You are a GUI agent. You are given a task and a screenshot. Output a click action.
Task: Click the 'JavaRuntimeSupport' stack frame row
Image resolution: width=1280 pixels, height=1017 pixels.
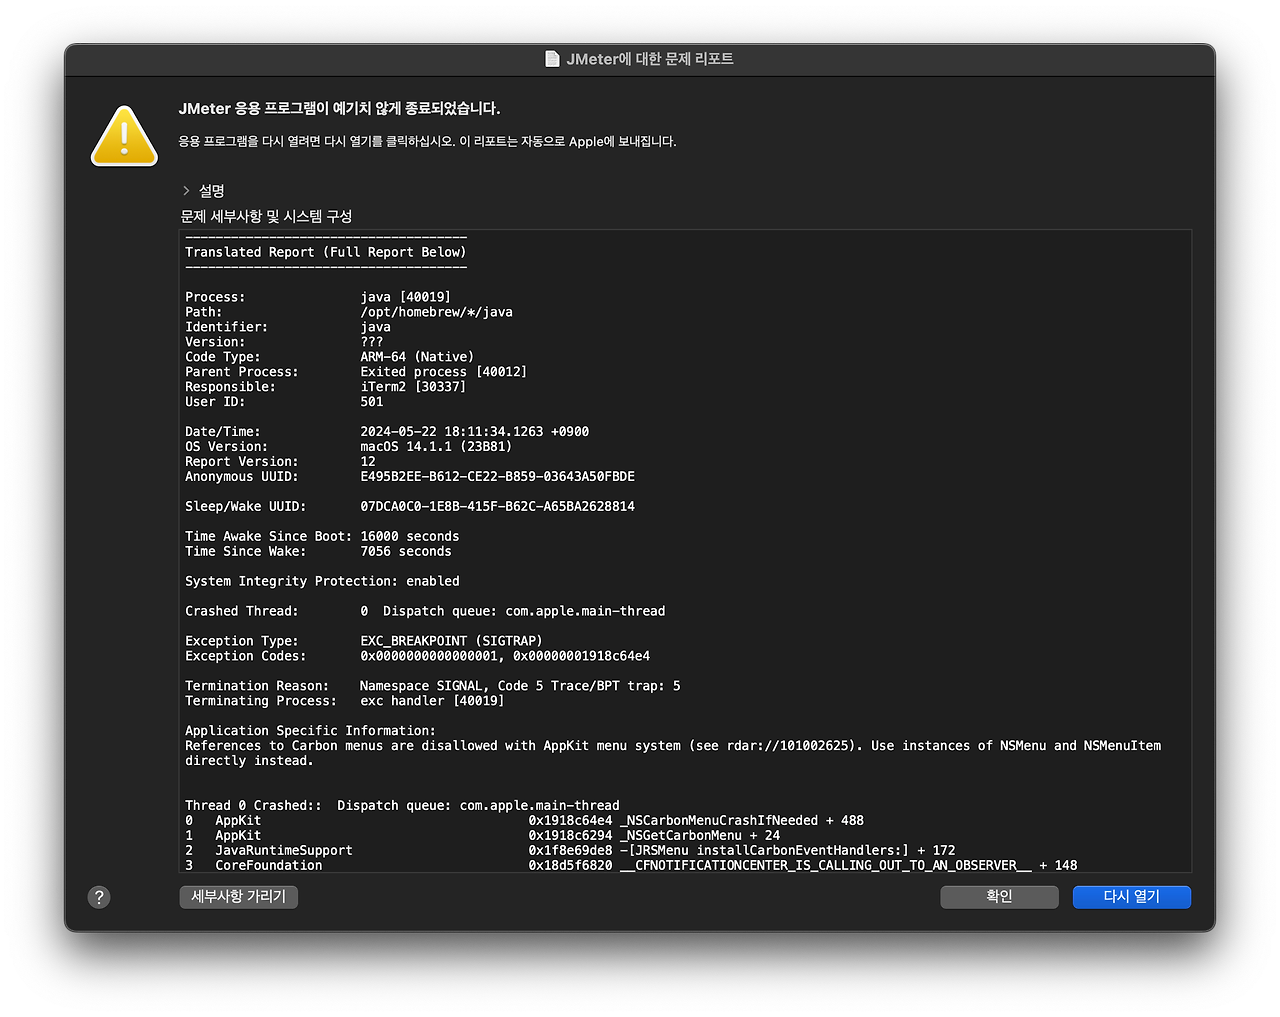coord(570,851)
